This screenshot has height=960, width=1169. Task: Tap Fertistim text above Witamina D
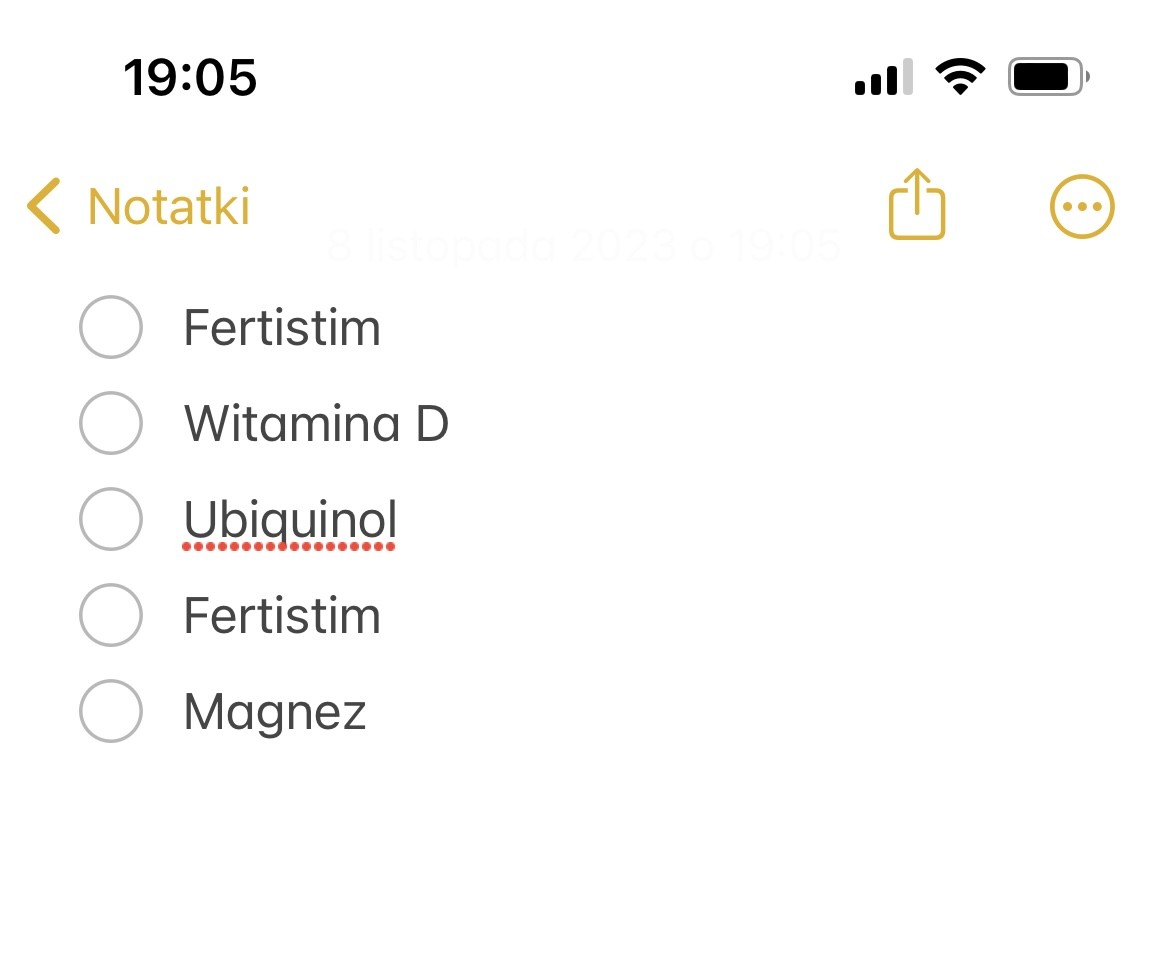[282, 328]
